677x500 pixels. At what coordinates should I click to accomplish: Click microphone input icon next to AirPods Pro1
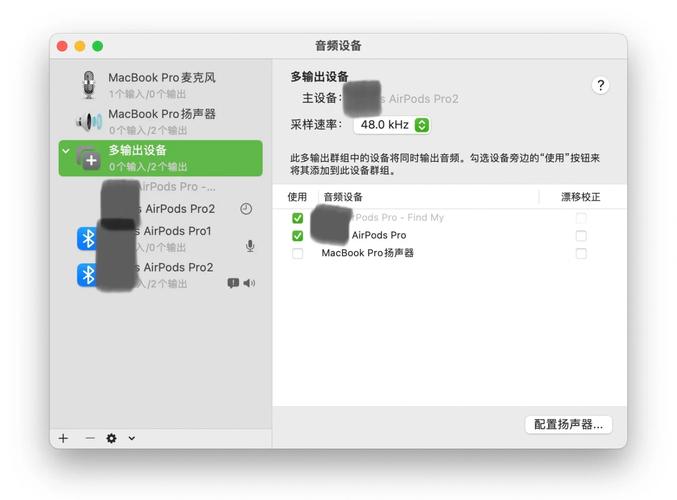pyautogui.click(x=250, y=246)
